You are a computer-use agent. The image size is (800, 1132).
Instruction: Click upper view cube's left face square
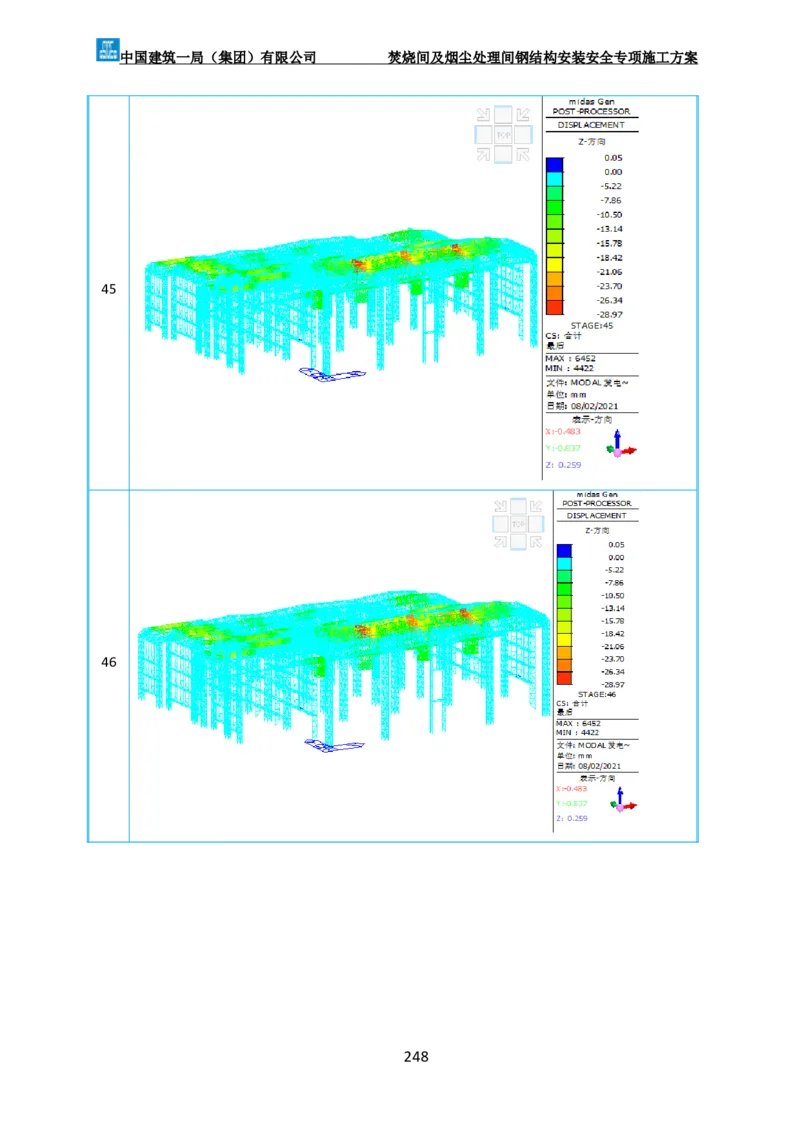[484, 134]
